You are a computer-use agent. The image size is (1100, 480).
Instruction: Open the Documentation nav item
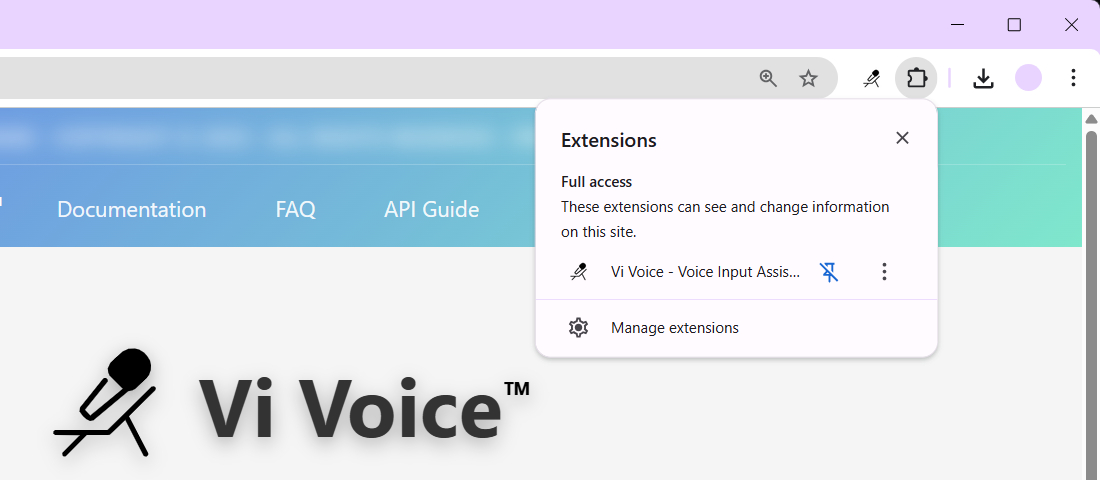pos(131,209)
